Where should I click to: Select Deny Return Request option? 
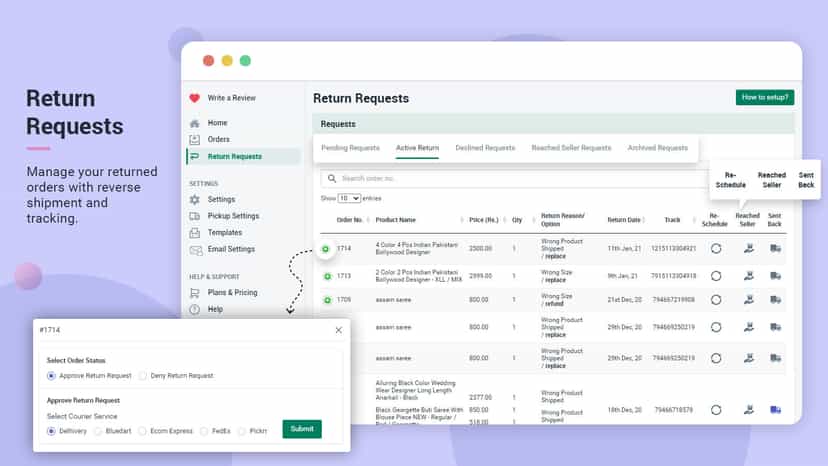point(143,376)
